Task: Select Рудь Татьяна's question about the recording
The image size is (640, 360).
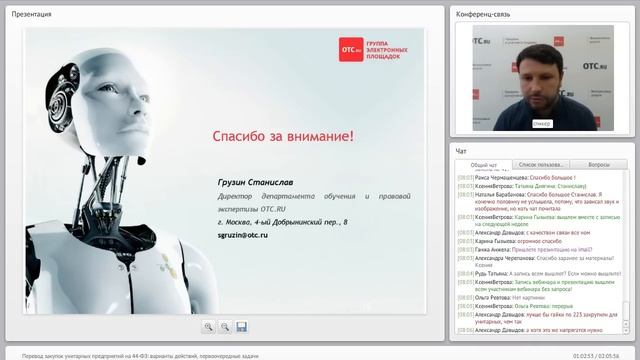Action: click(539, 273)
